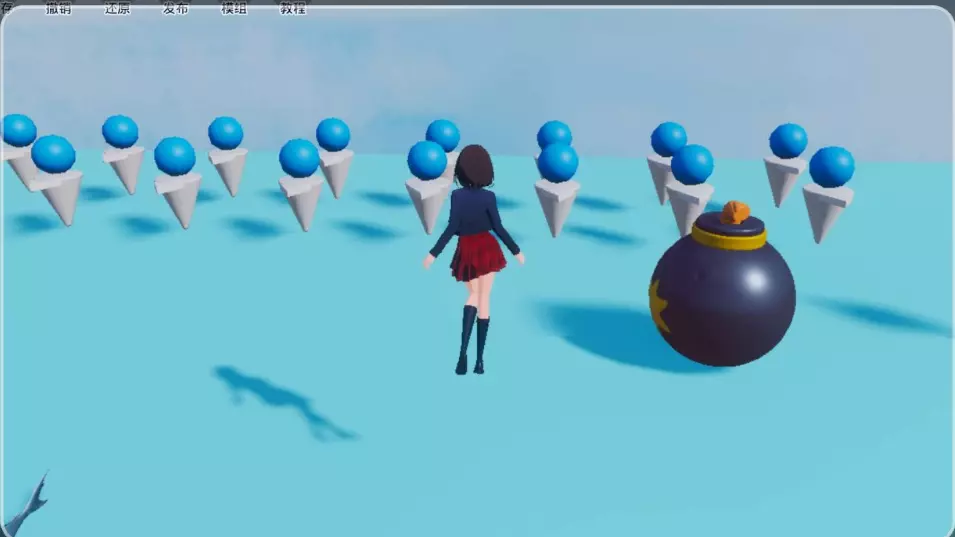Image resolution: width=955 pixels, height=537 pixels.
Task: Click the orange fuse on the bomb
Action: (x=734, y=211)
